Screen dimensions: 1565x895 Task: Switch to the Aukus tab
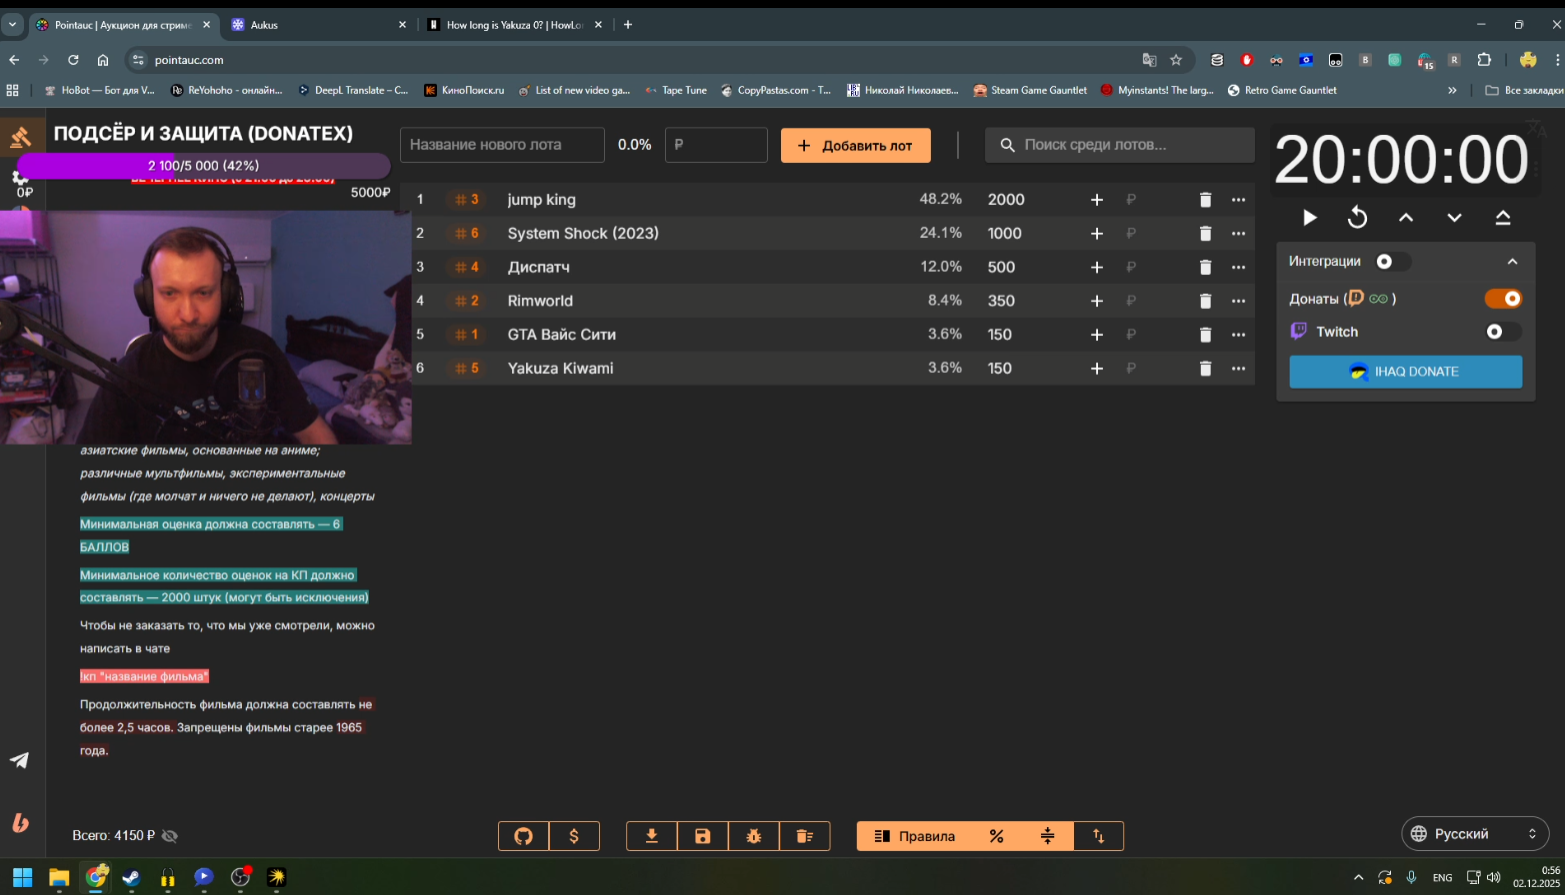317,25
